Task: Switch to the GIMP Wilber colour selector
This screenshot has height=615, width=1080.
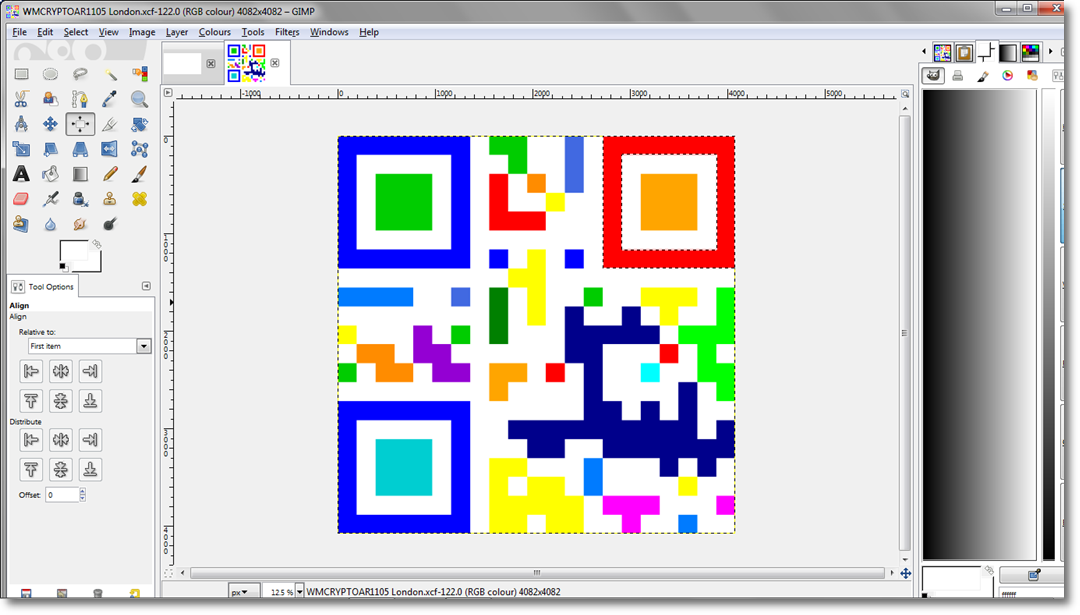Action: (x=933, y=76)
